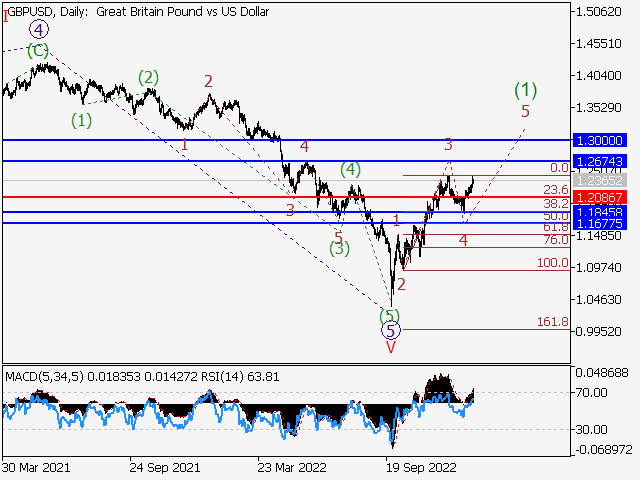Click the 30.00 RSI level label
The height and width of the screenshot is (480, 640).
click(x=591, y=429)
